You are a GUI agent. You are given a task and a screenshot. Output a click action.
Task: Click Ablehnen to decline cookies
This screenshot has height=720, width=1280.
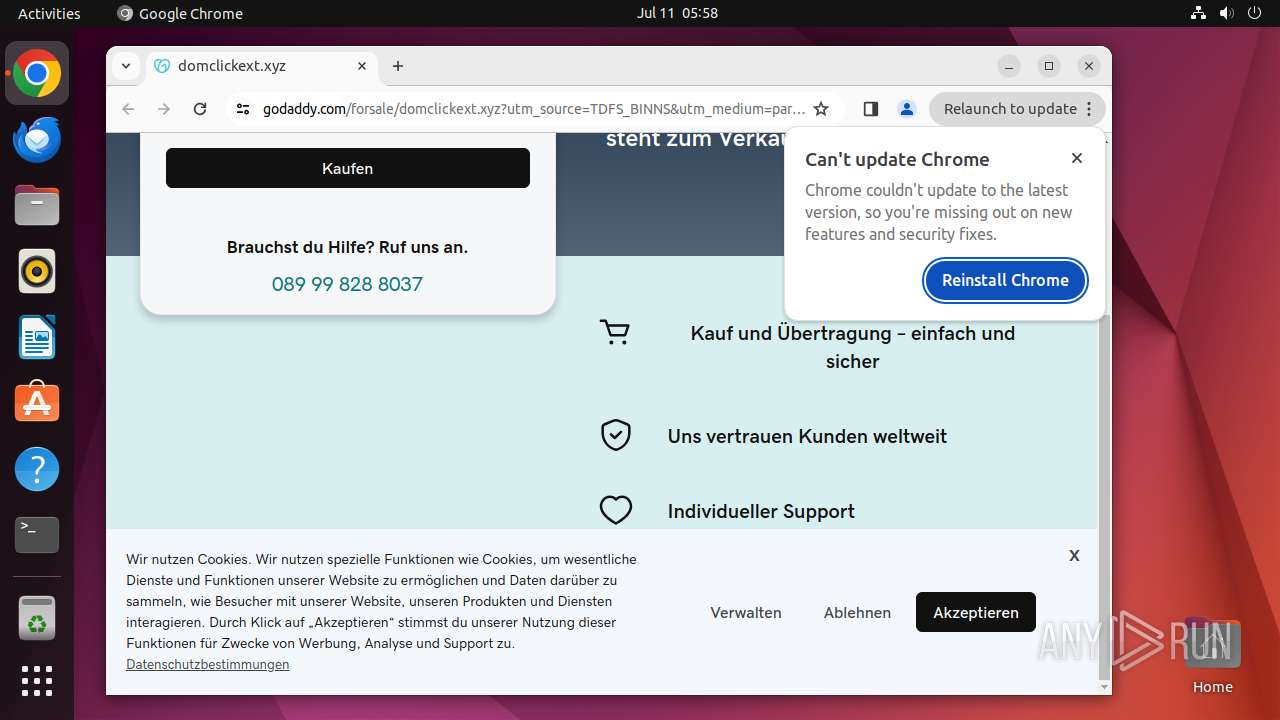(857, 612)
